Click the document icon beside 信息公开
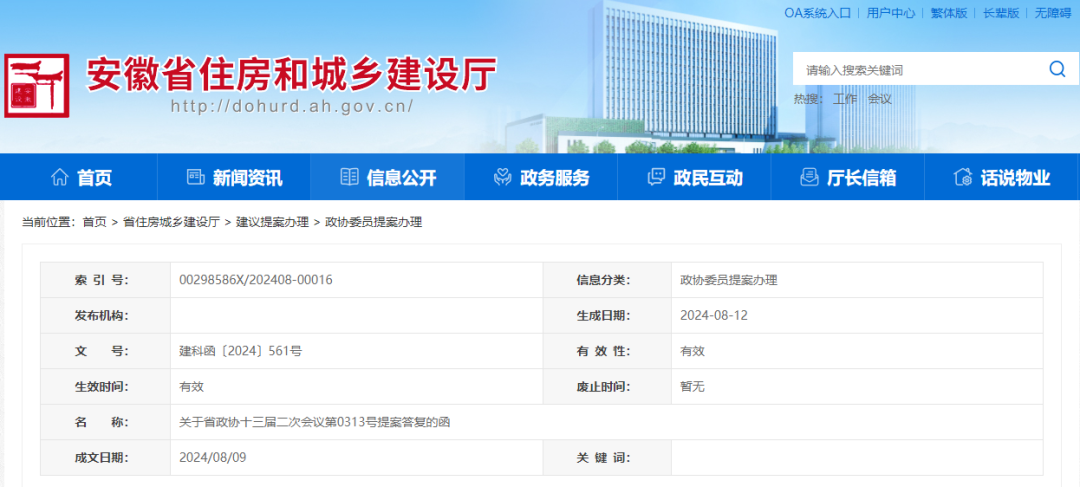This screenshot has height=487, width=1080. (349, 177)
